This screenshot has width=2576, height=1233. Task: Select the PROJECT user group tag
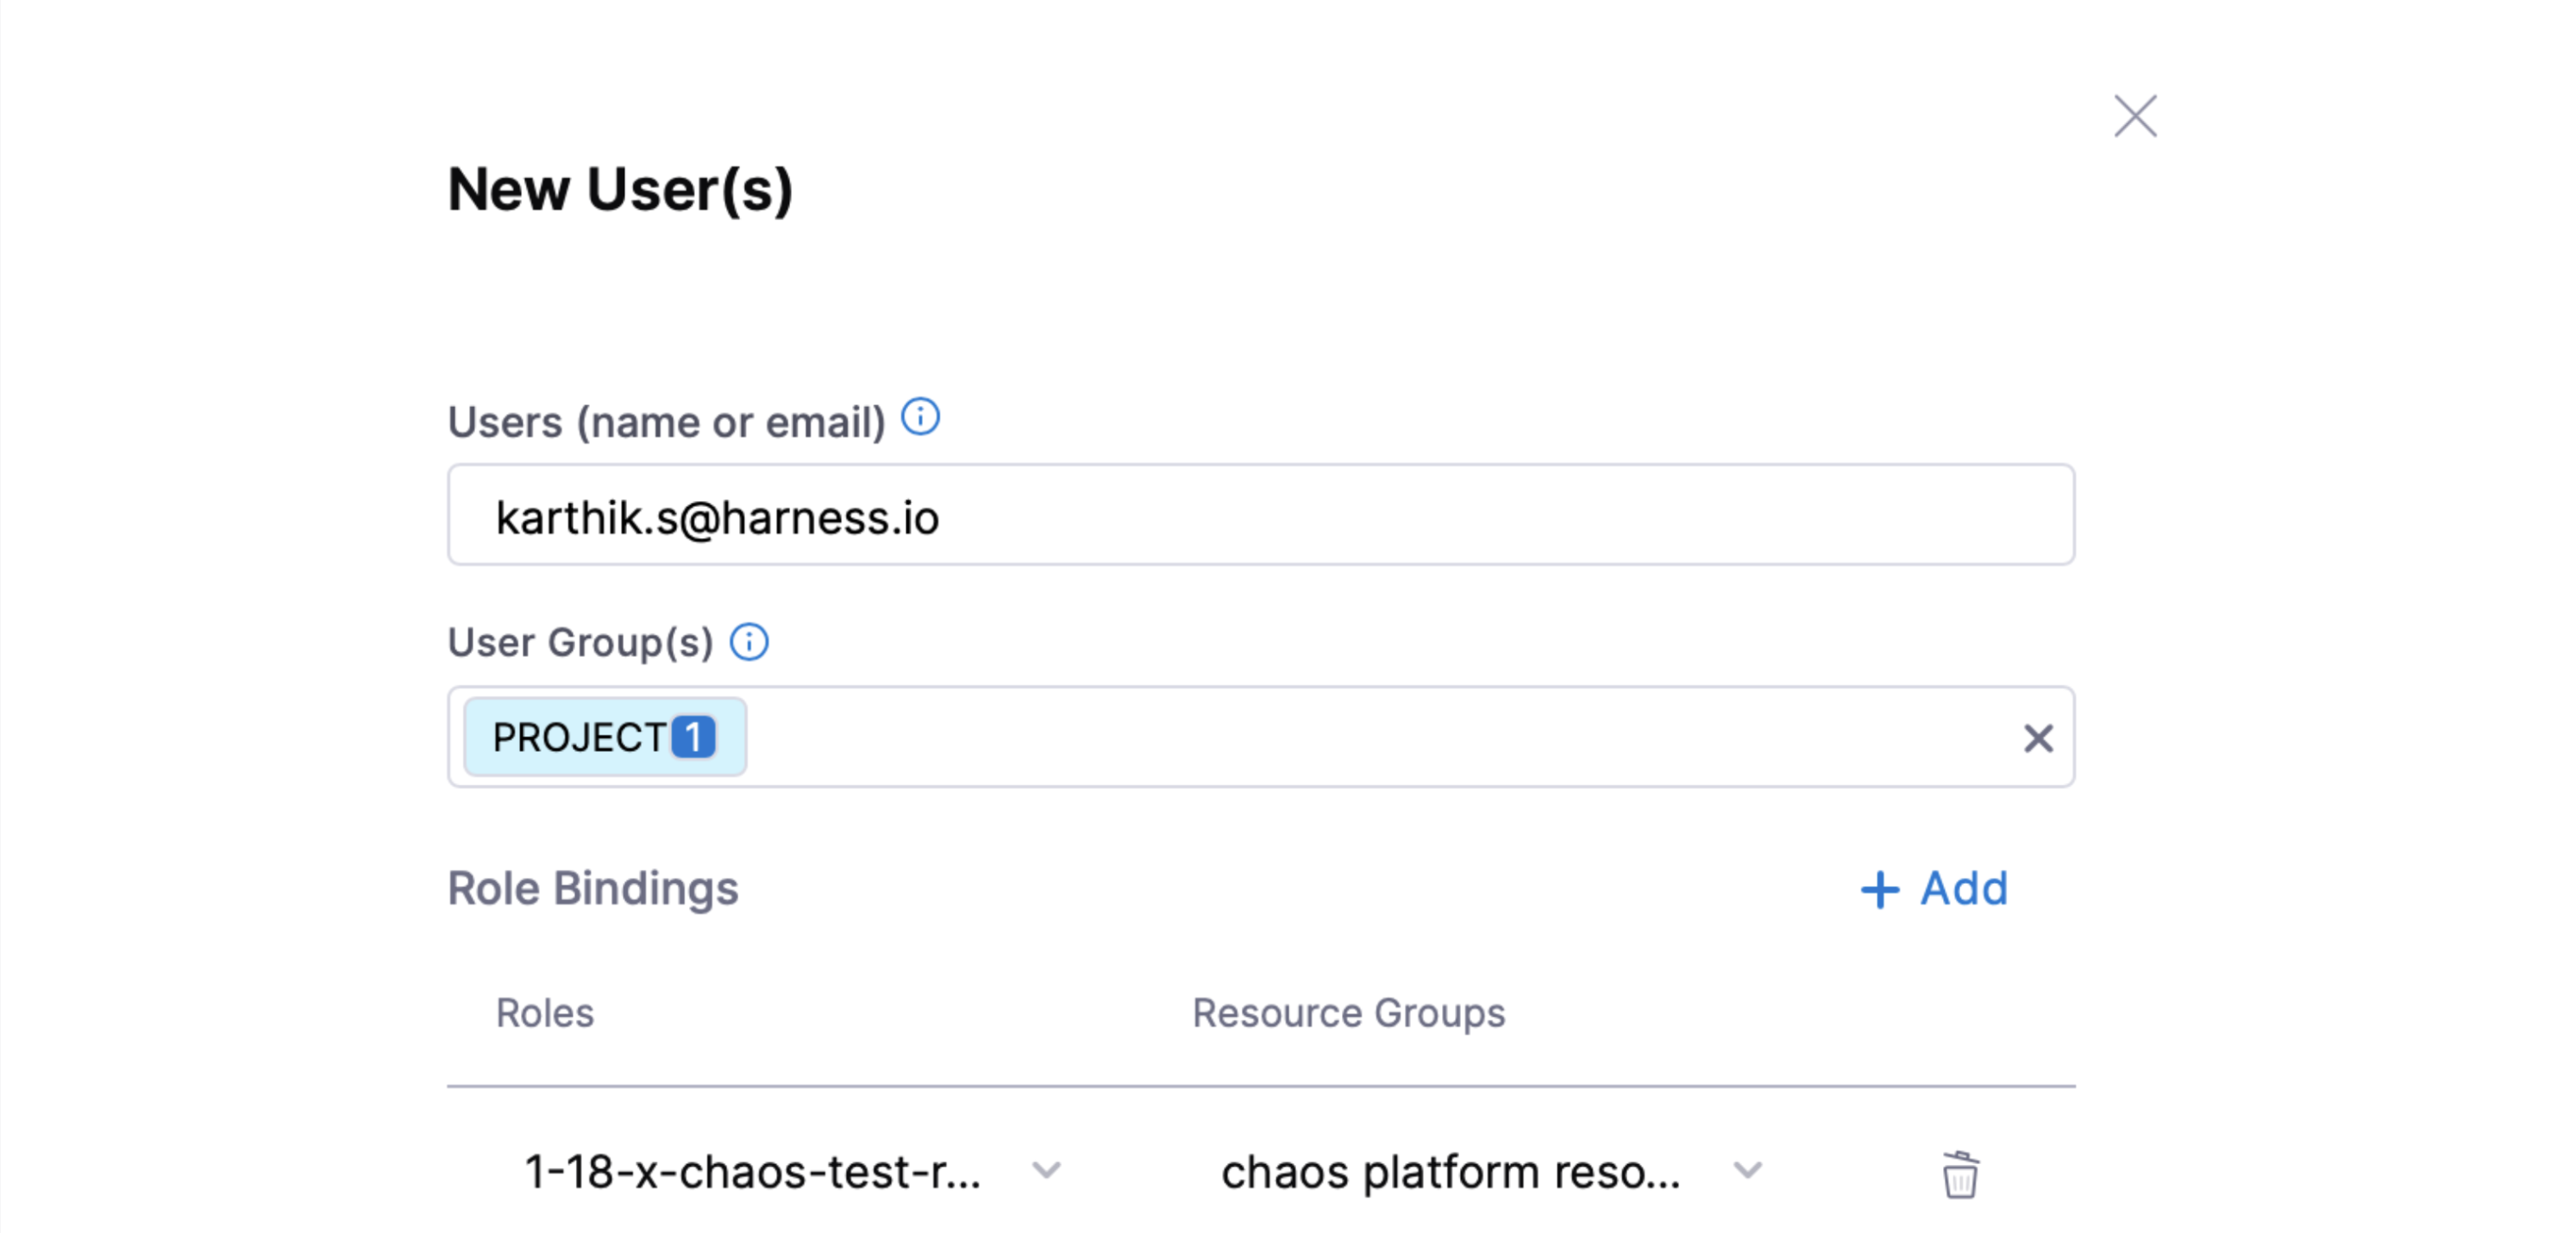(x=579, y=737)
